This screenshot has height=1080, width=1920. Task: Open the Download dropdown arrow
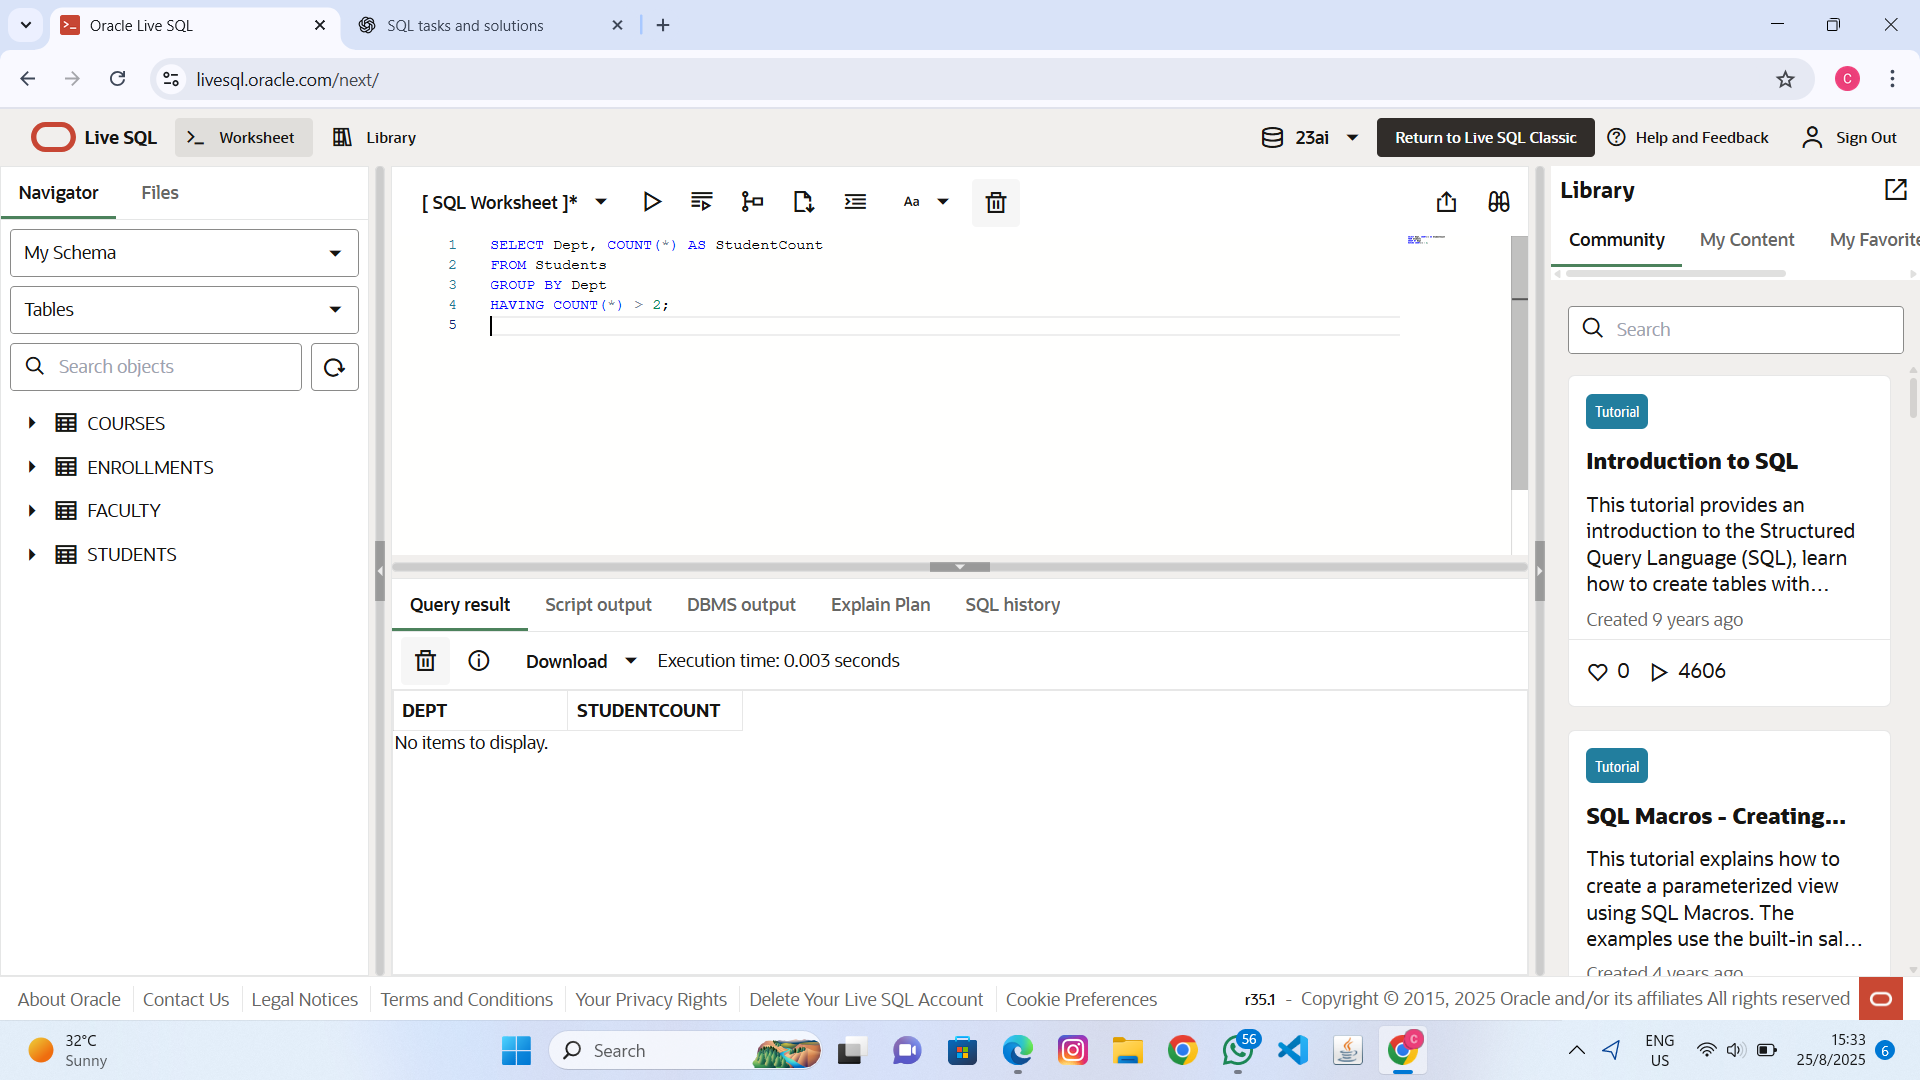(631, 661)
